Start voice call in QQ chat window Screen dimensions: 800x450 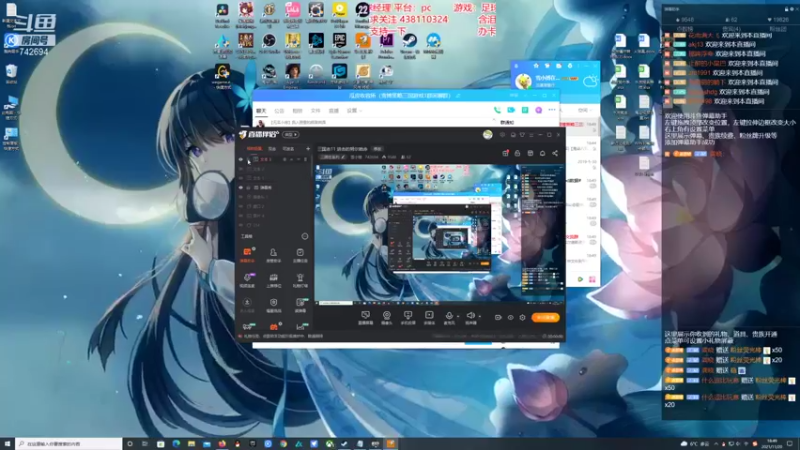tap(497, 110)
